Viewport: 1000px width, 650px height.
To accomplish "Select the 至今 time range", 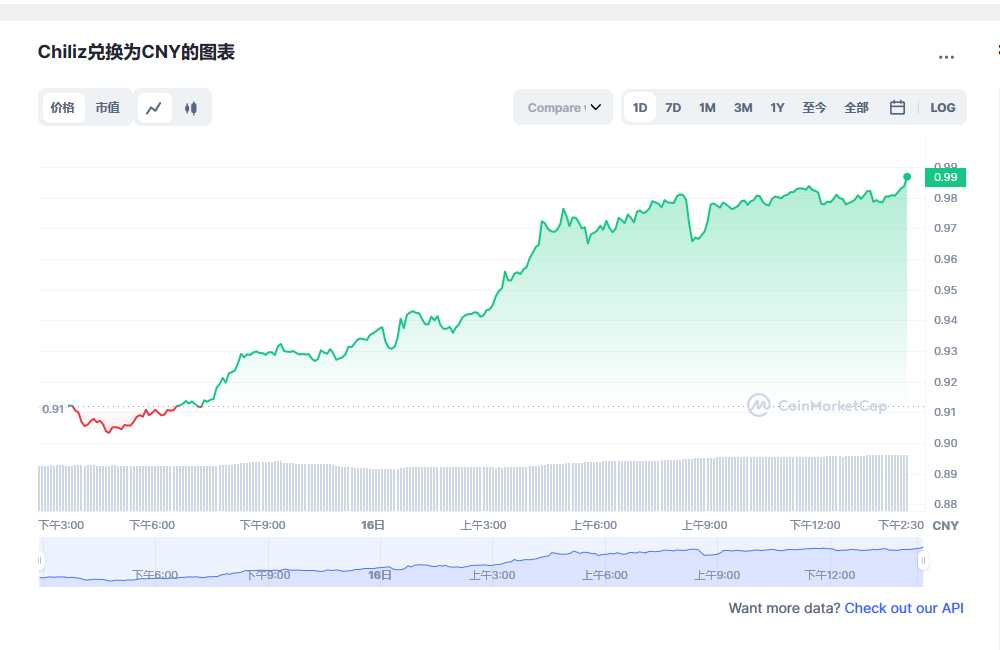I will click(x=814, y=107).
